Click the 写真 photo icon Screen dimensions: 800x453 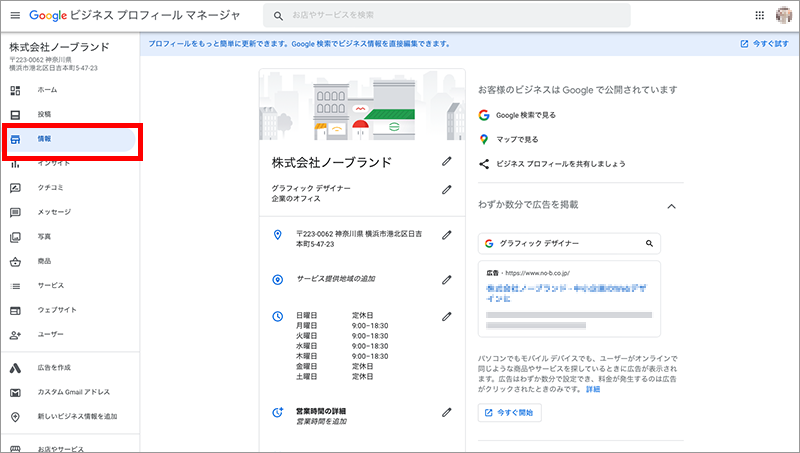tap(15, 237)
